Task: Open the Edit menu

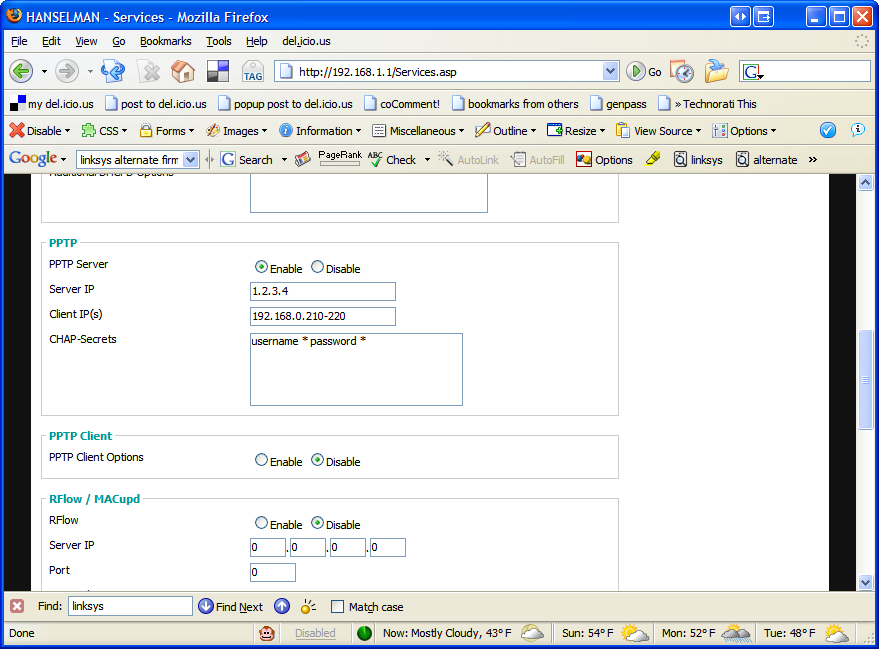Action: point(51,41)
